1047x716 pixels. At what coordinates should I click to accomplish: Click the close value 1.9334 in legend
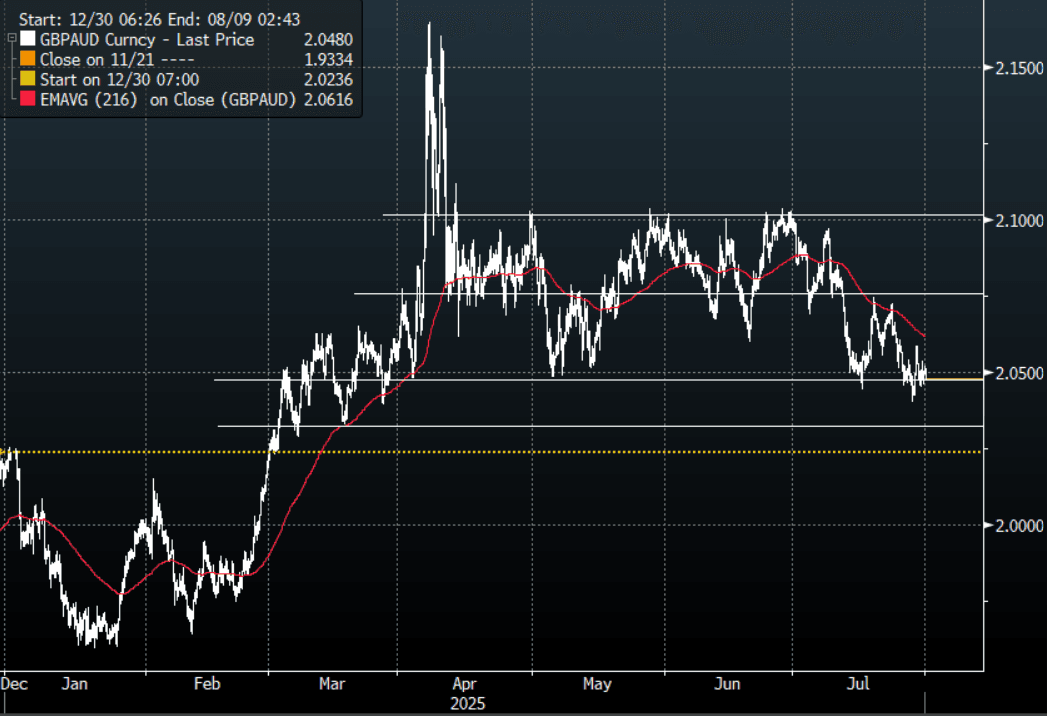(x=329, y=59)
